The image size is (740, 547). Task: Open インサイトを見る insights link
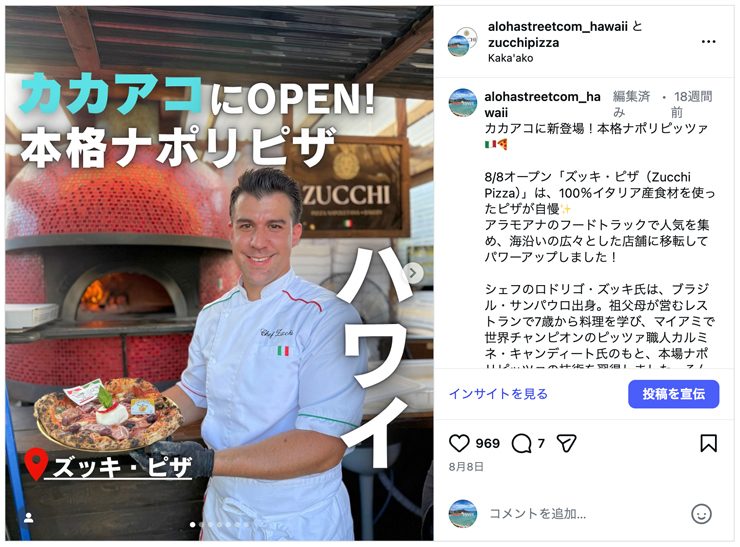(x=498, y=394)
